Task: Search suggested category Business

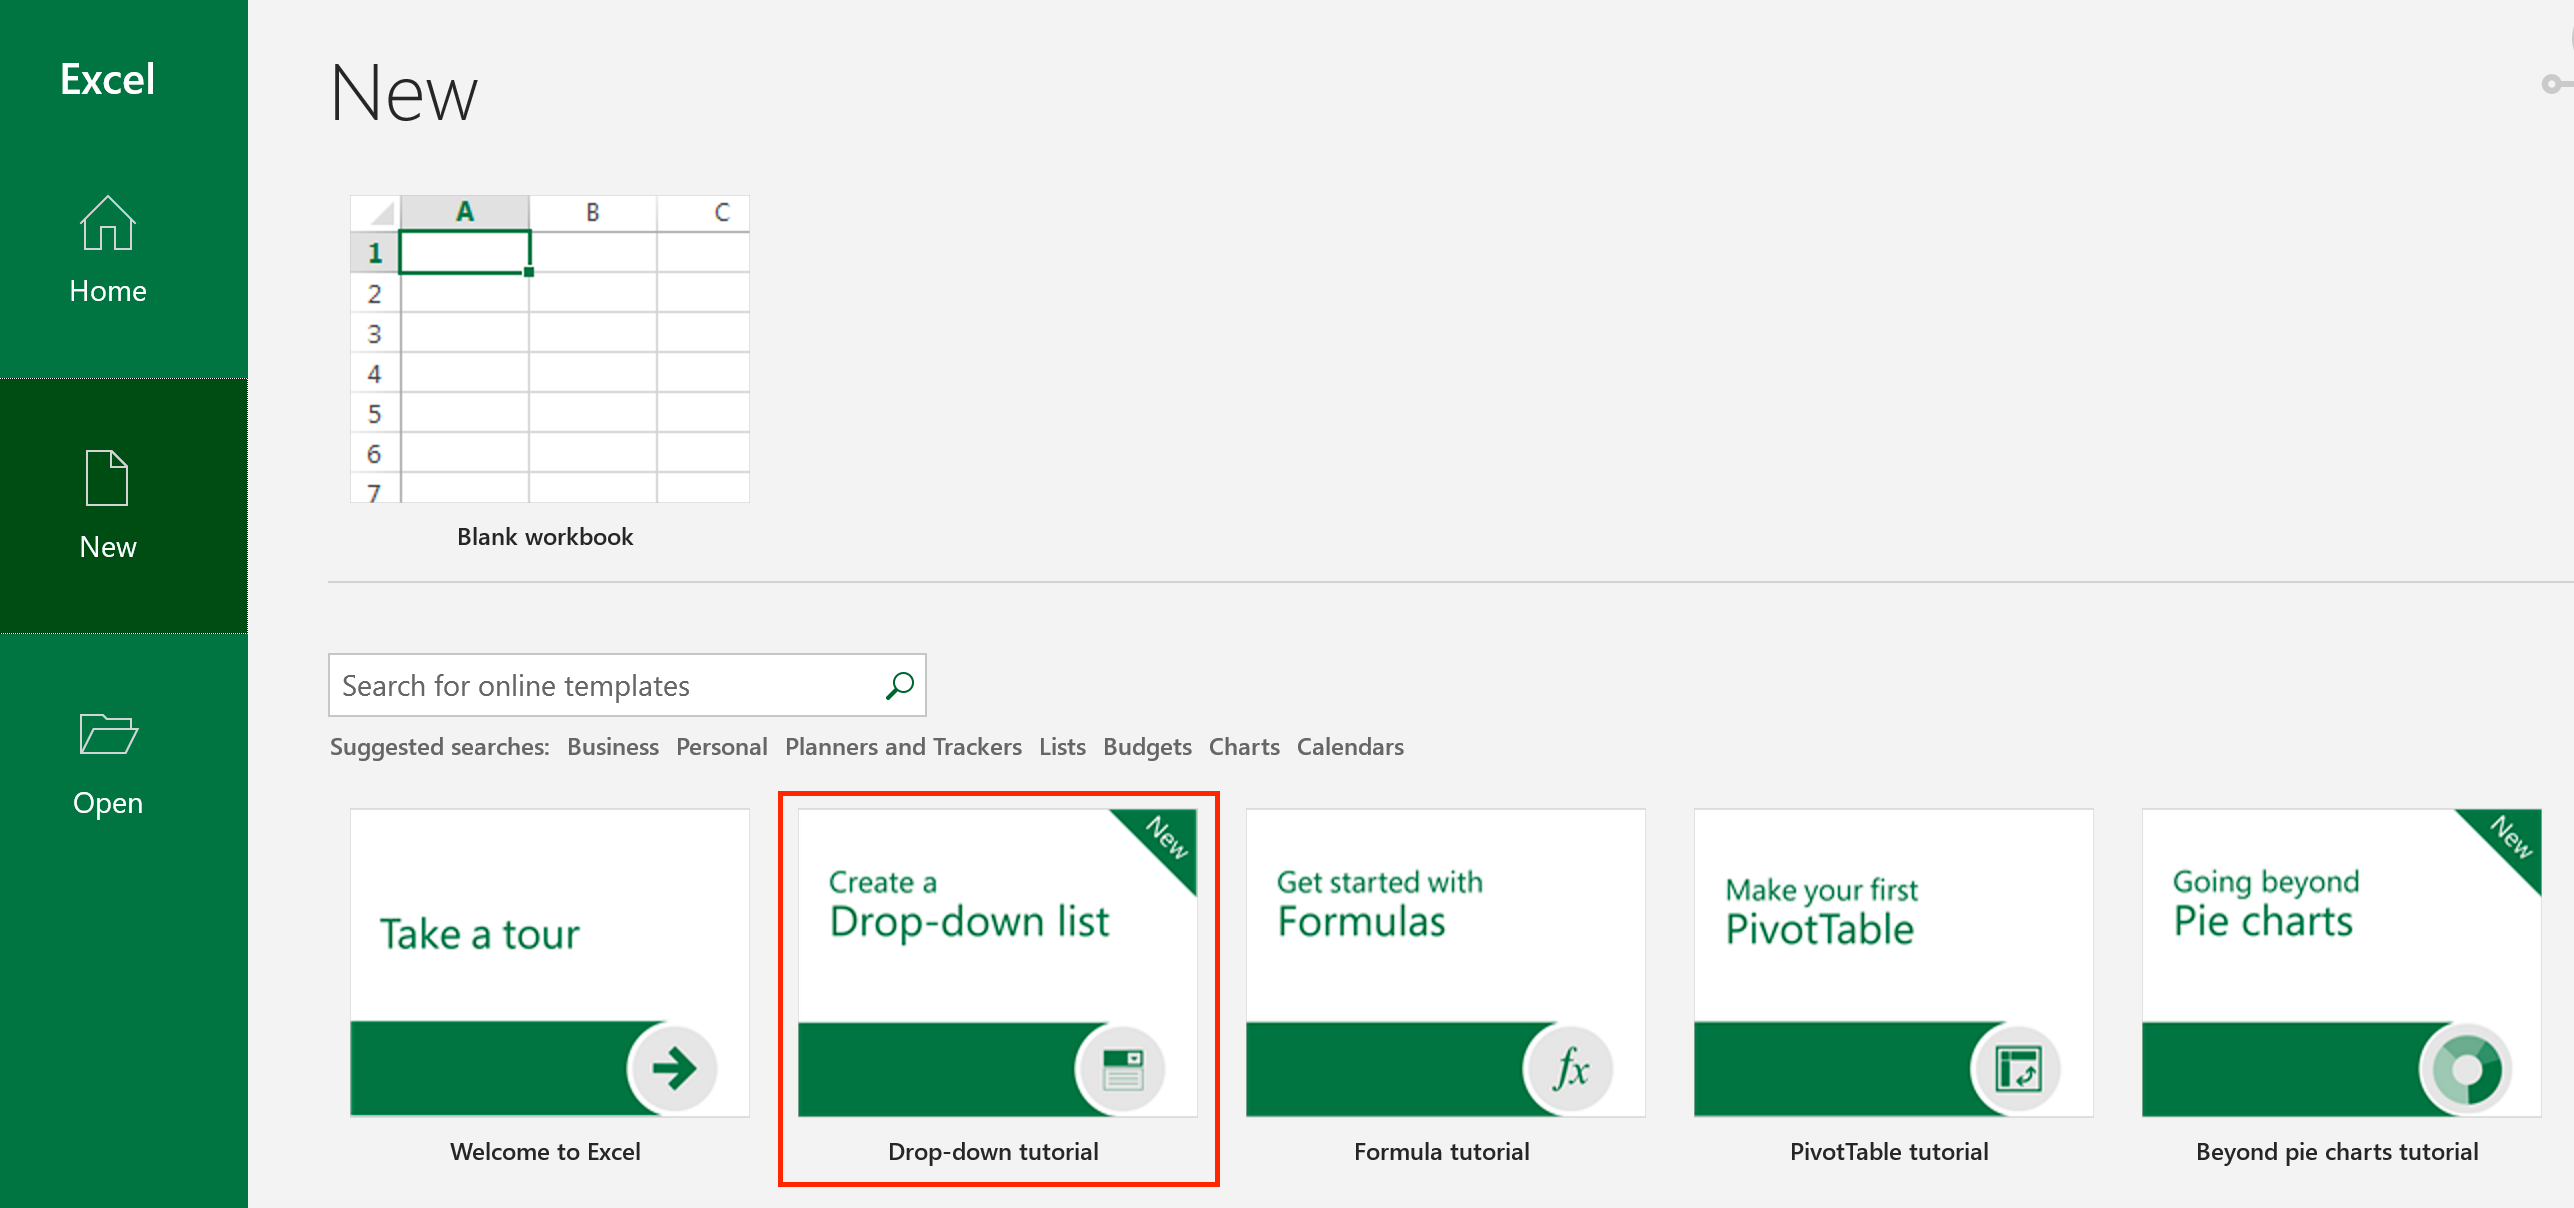Action: 613,747
